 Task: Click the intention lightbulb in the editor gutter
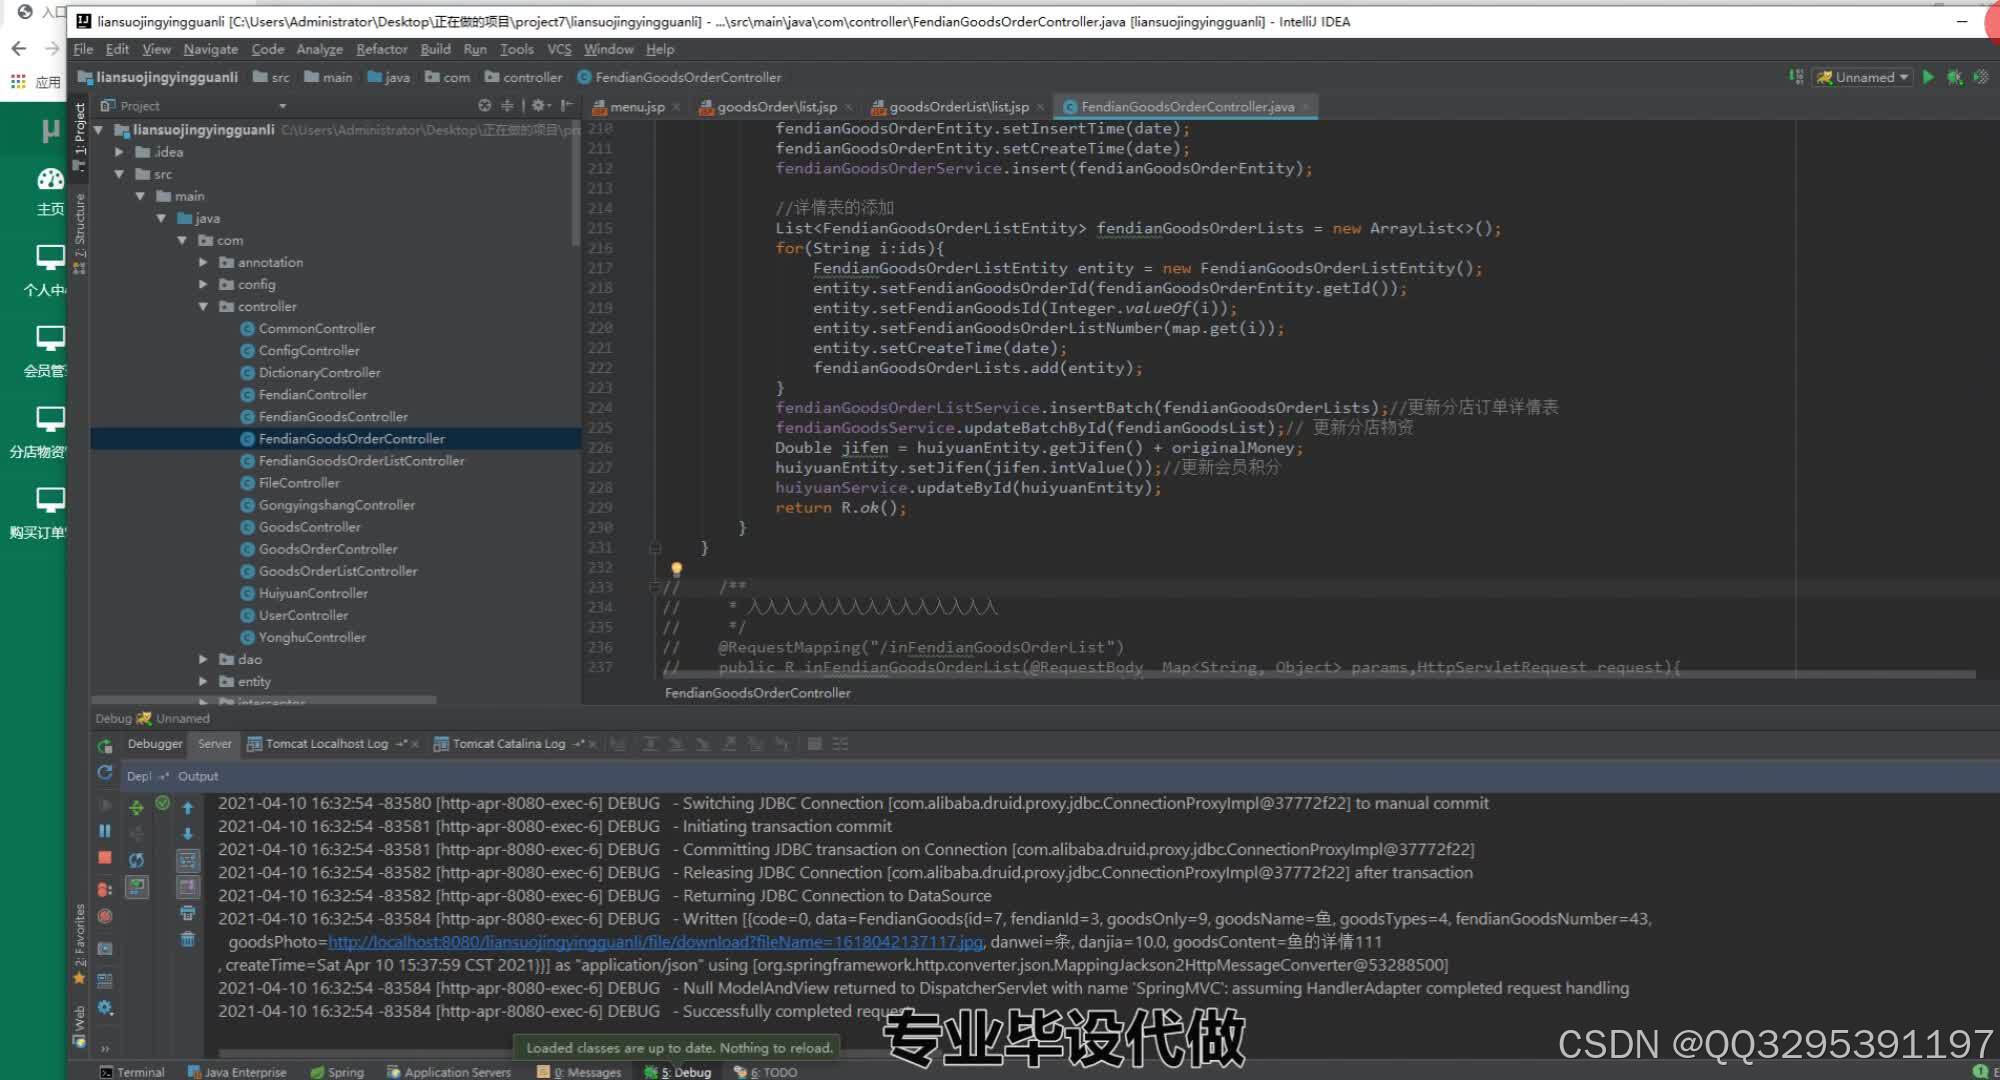tap(676, 569)
